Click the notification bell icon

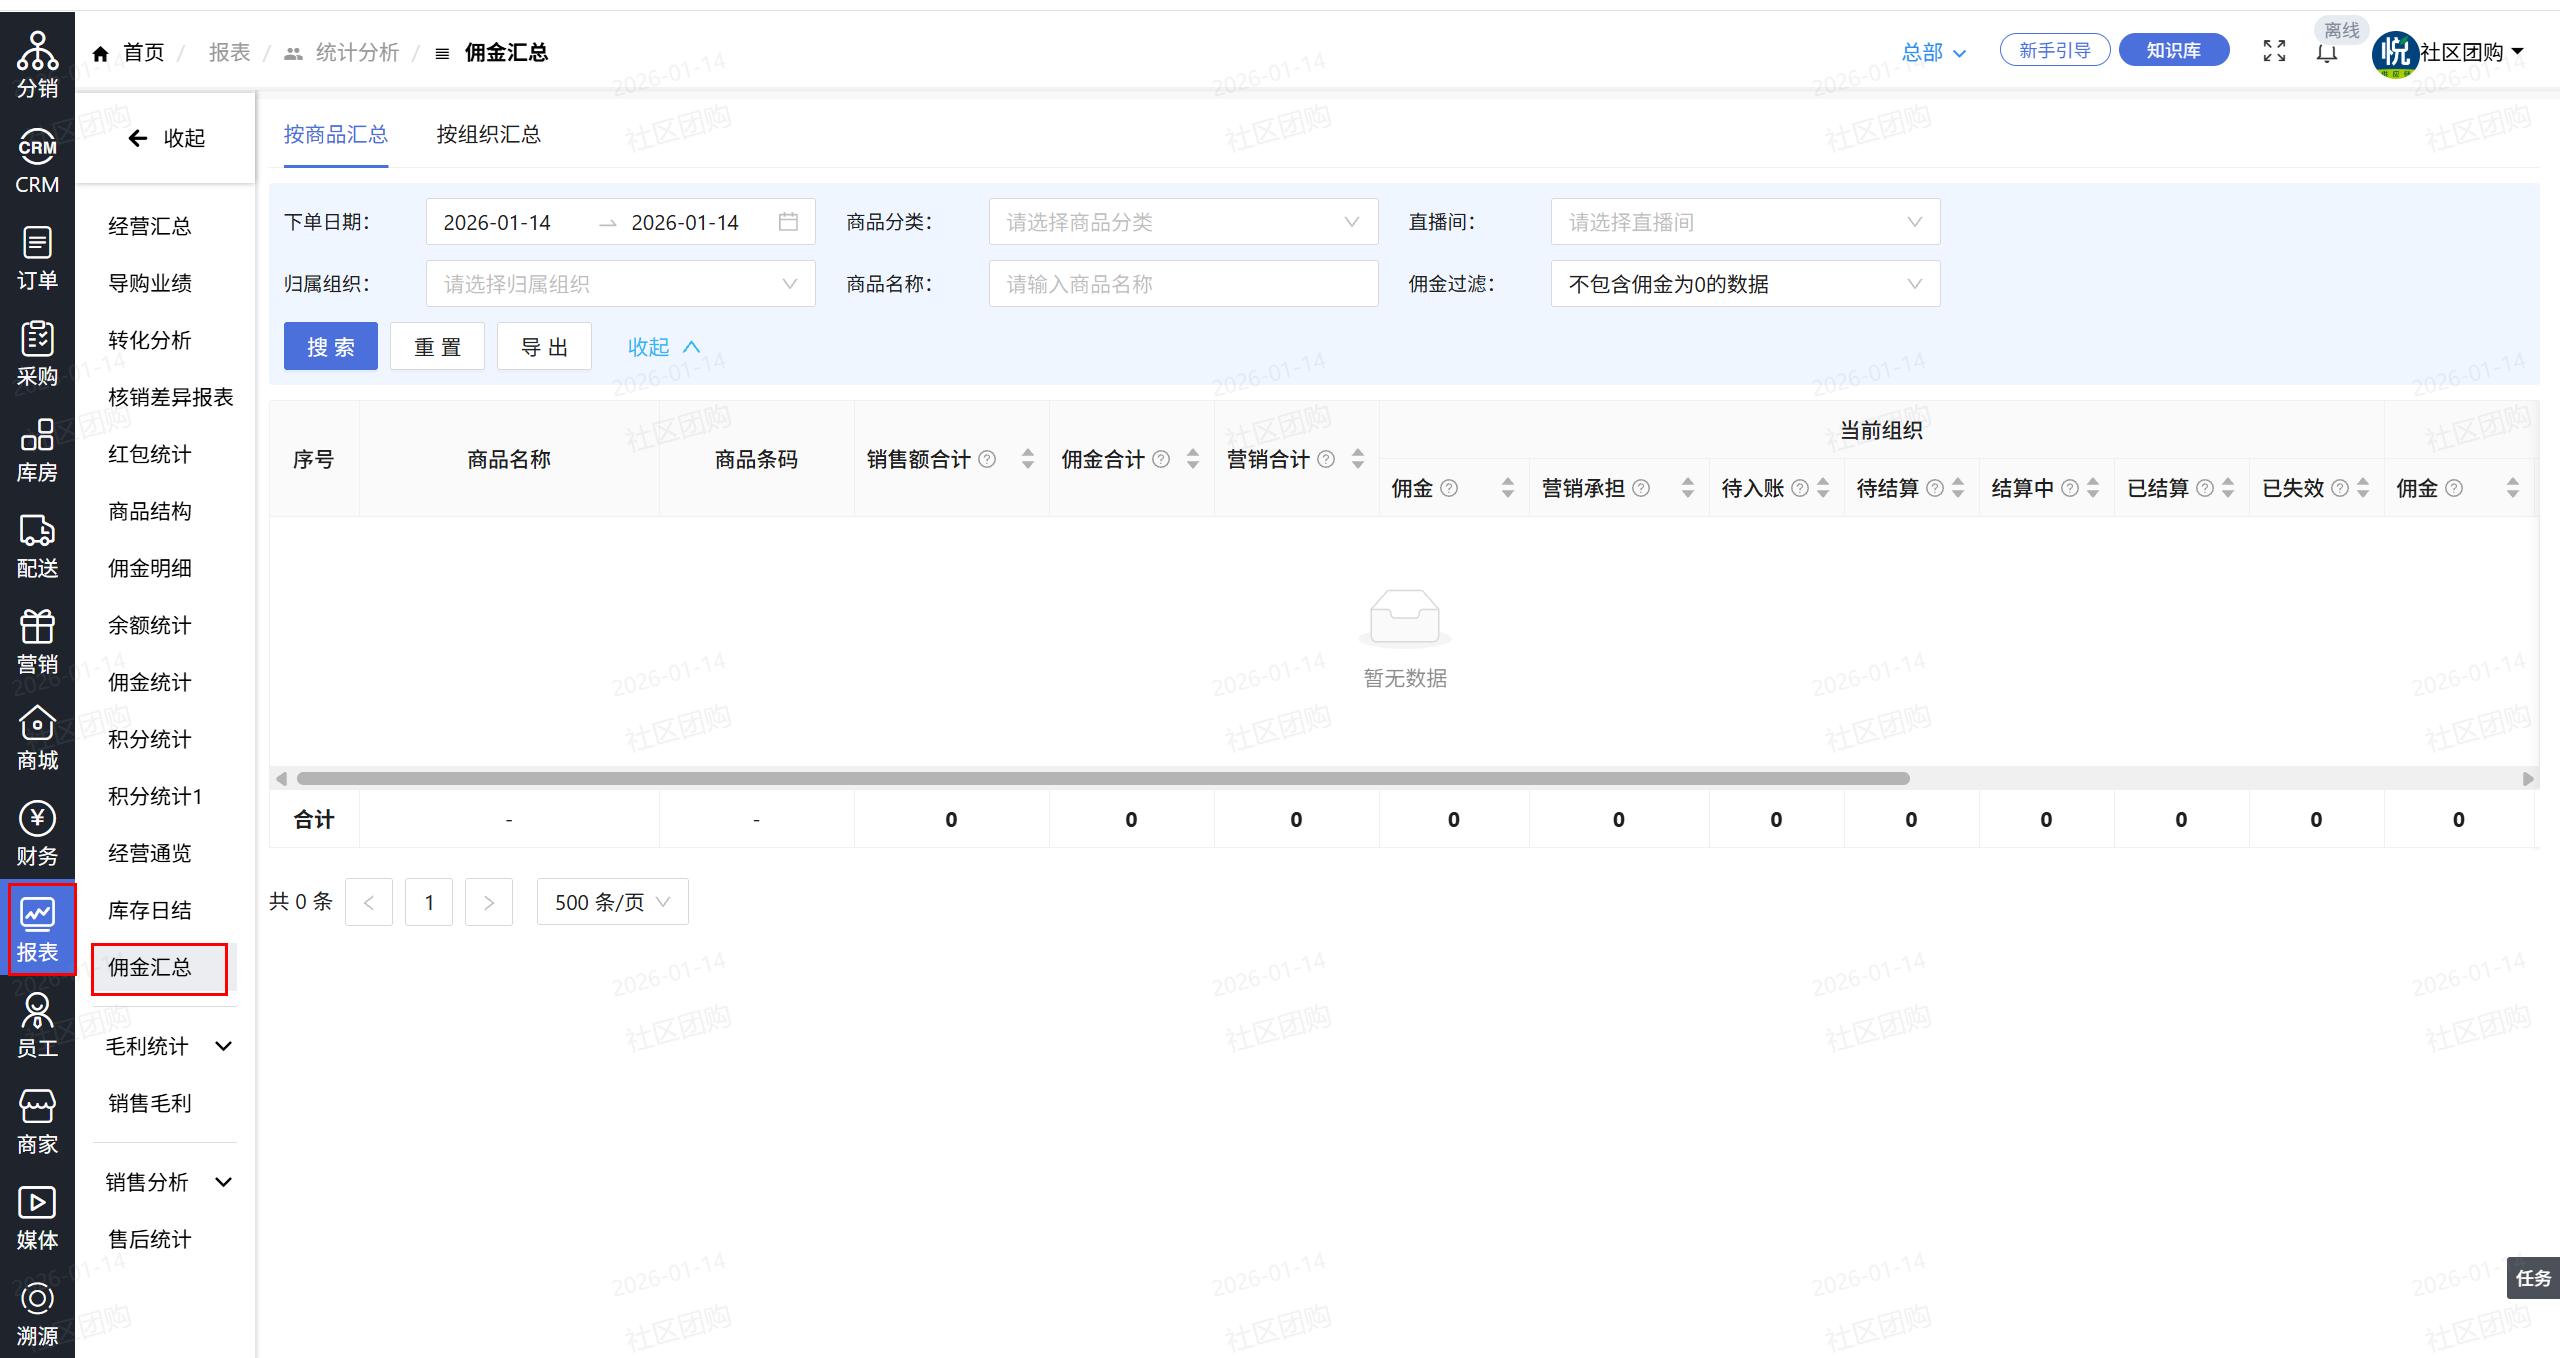(2326, 53)
